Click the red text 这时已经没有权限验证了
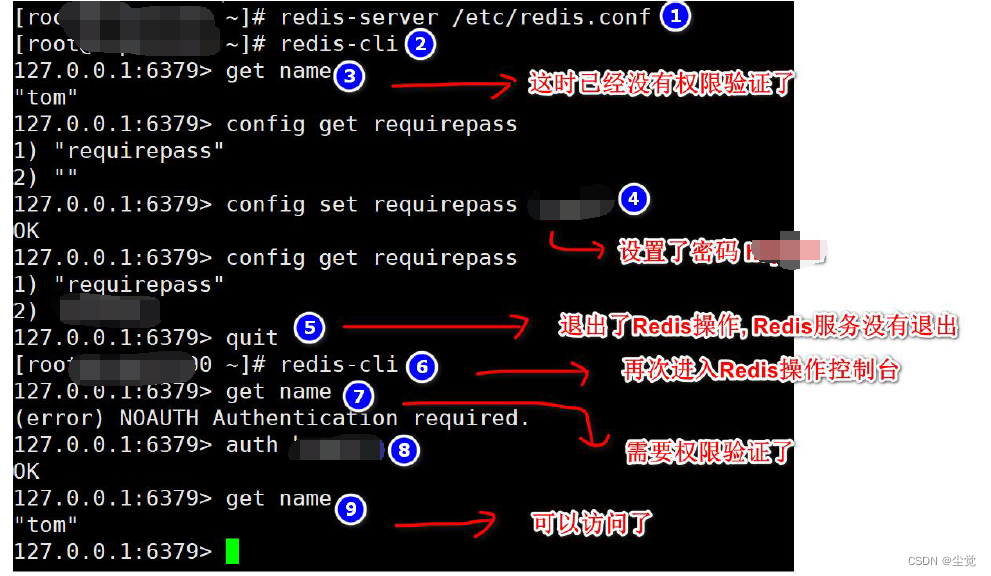The height and width of the screenshot is (576, 991). coord(660,83)
